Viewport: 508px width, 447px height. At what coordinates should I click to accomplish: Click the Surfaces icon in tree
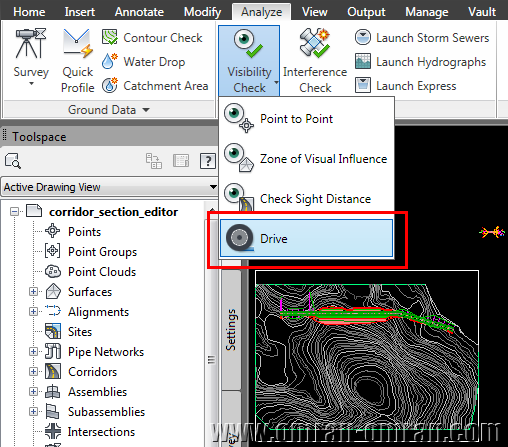tap(53, 292)
